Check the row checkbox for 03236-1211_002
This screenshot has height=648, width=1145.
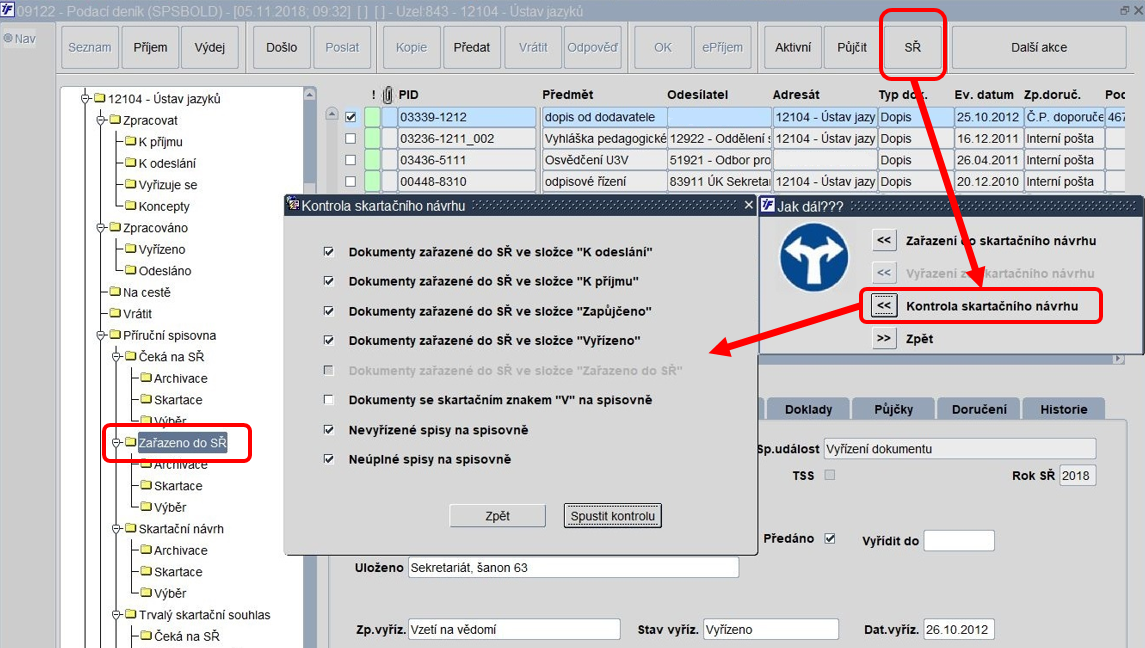[351, 138]
